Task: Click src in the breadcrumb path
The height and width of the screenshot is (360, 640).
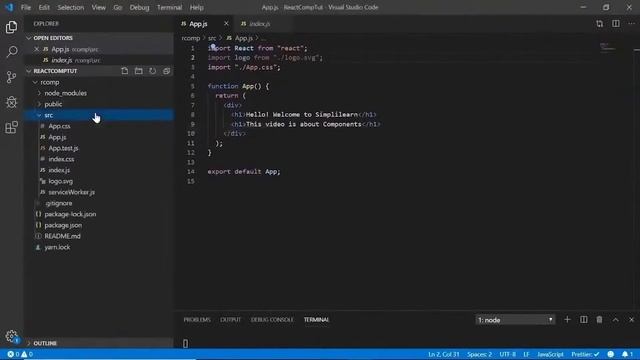Action: click(212, 38)
